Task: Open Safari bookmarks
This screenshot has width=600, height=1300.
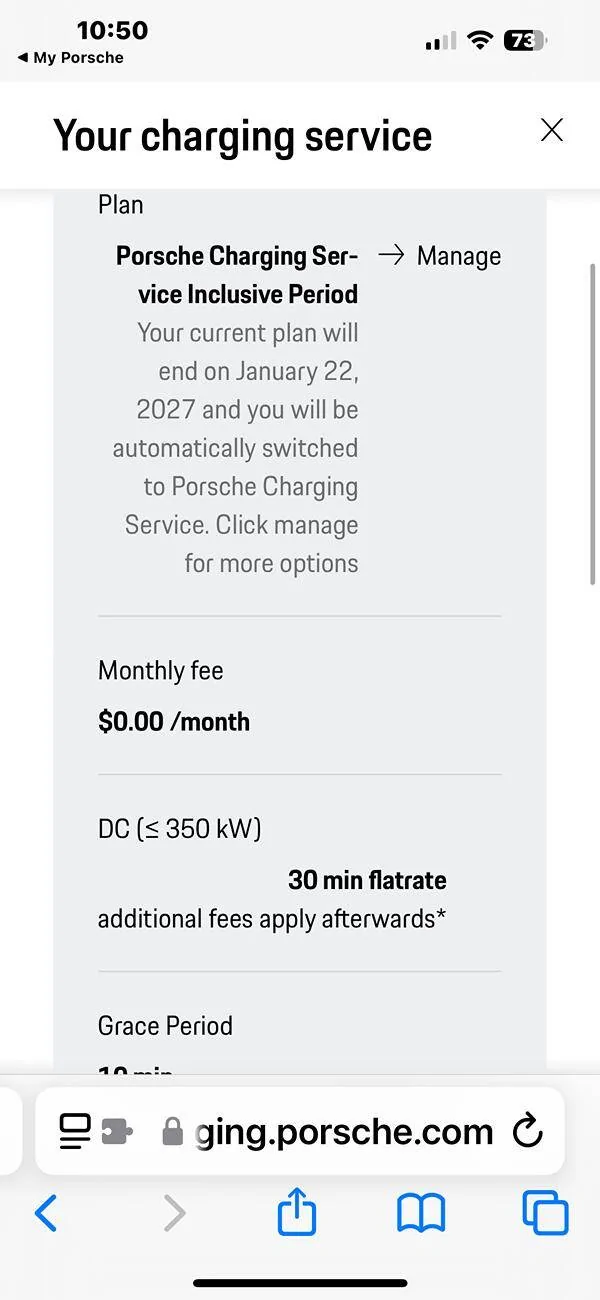Action: (421, 1214)
